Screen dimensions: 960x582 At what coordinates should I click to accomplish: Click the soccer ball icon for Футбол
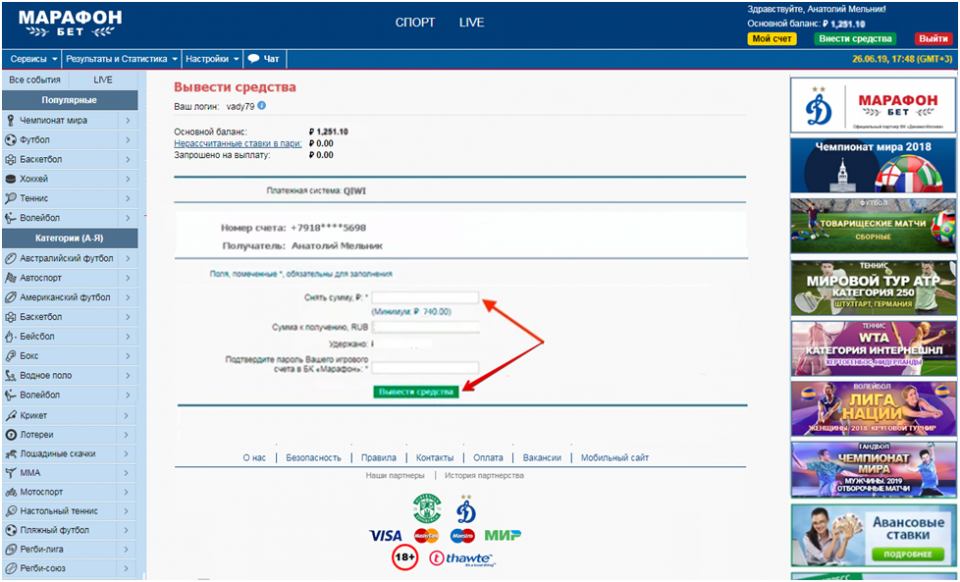pyautogui.click(x=10, y=140)
